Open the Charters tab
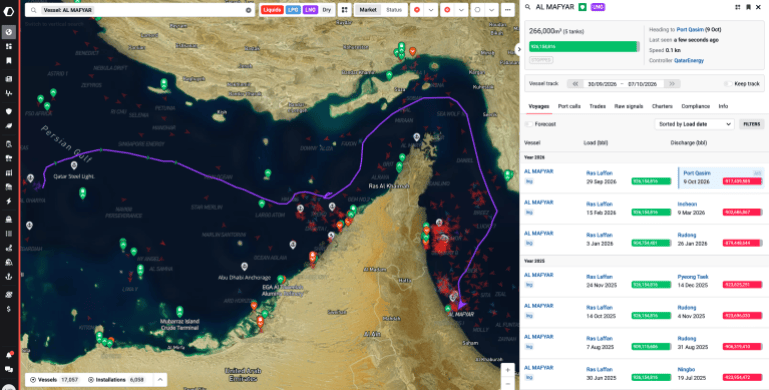 click(x=662, y=106)
